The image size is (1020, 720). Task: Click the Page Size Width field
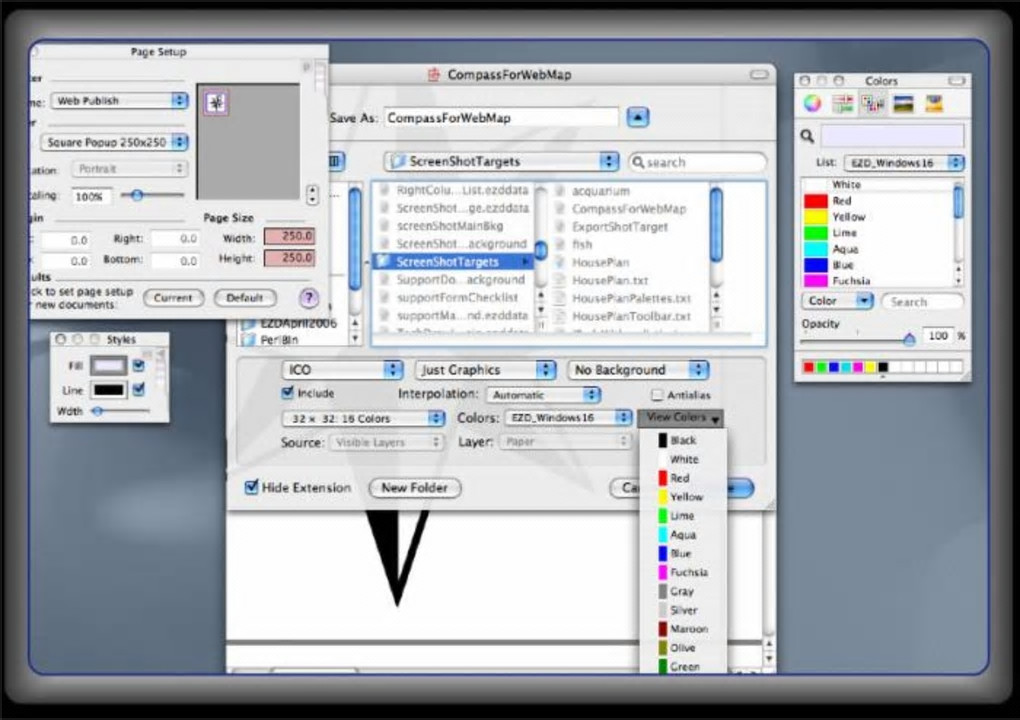pos(289,237)
